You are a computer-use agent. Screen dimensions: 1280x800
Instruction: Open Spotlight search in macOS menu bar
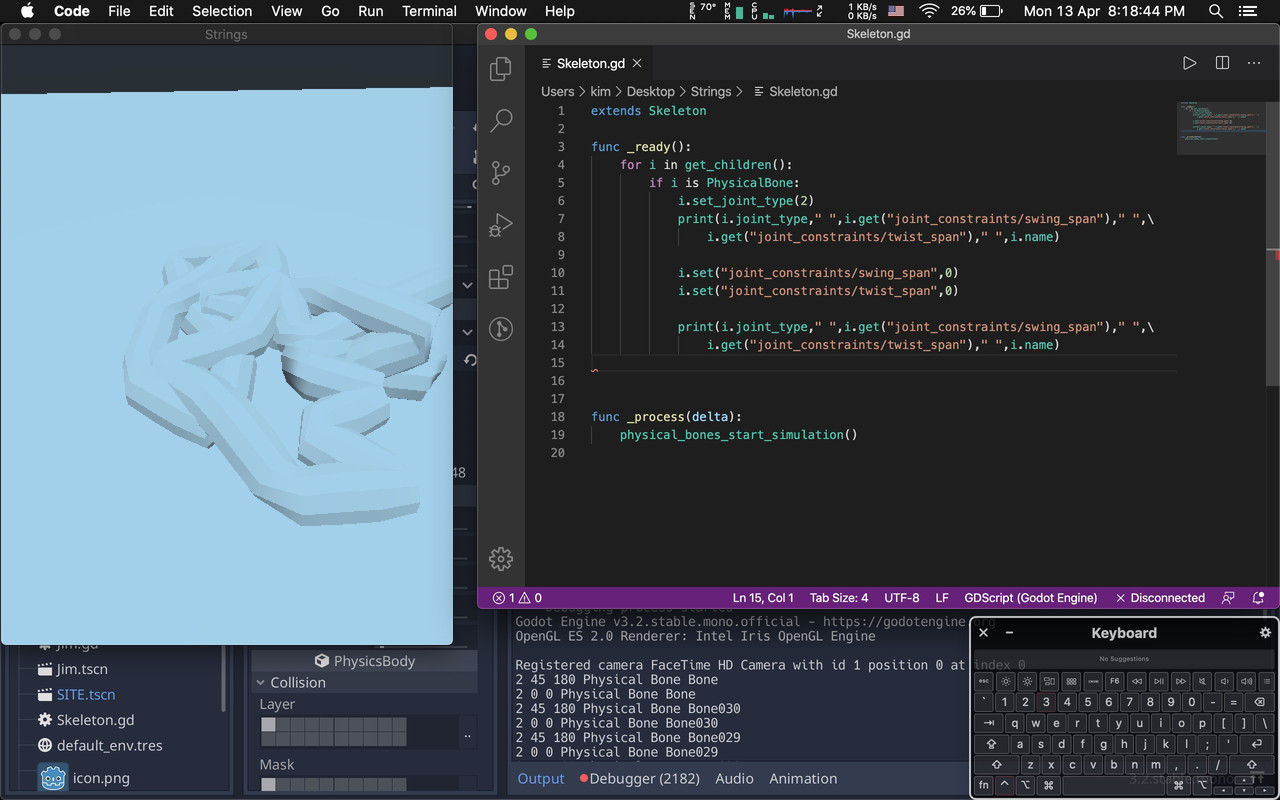[x=1216, y=11]
